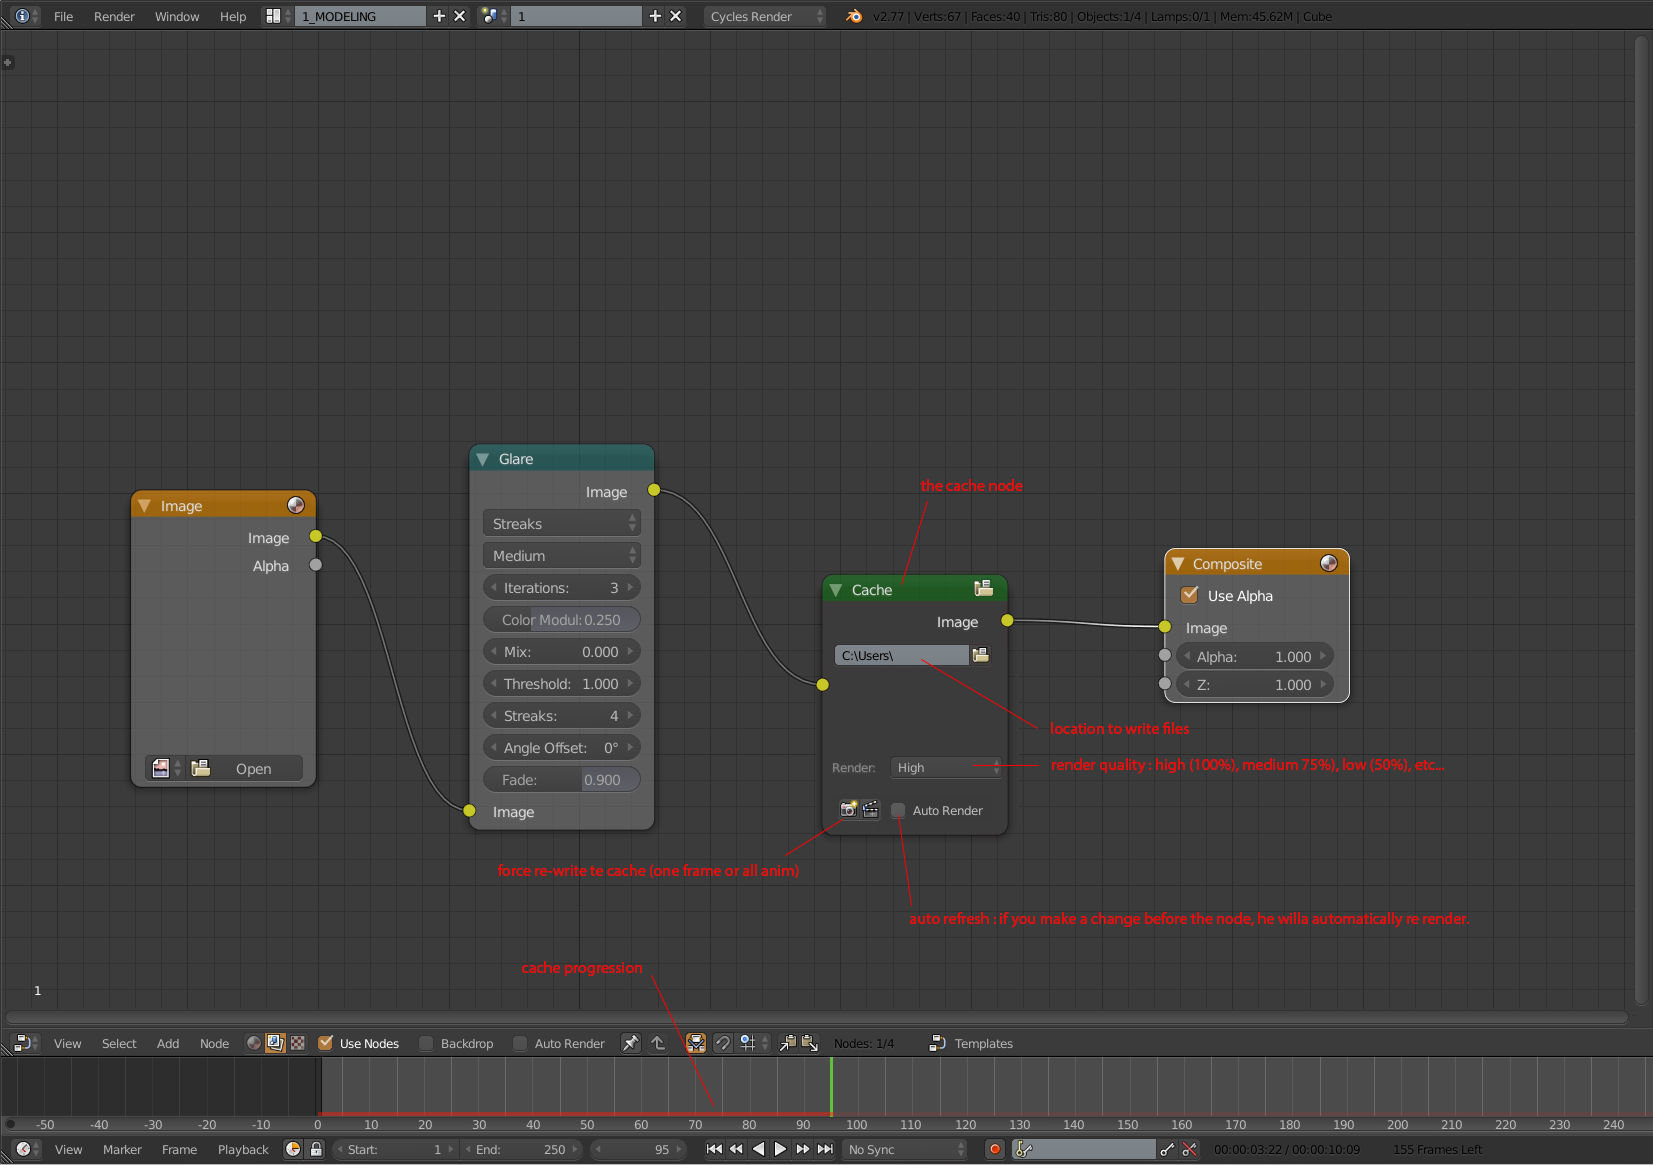The width and height of the screenshot is (1653, 1165).
Task: Toggle the Use Nodes checkbox
Action: click(325, 1043)
